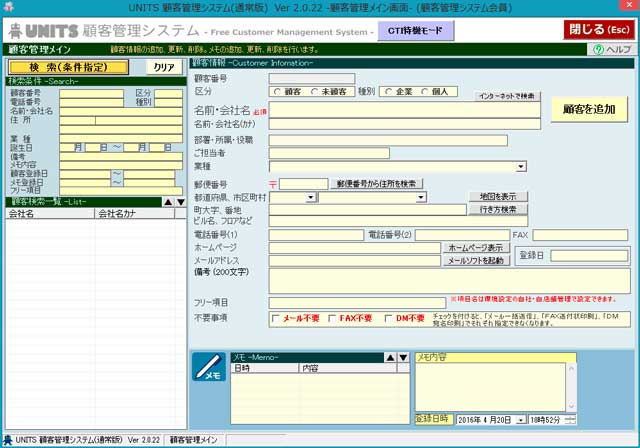Click the ホームページ input field
Image resolution: width=640 pixels, height=448 pixels.
coord(355,248)
